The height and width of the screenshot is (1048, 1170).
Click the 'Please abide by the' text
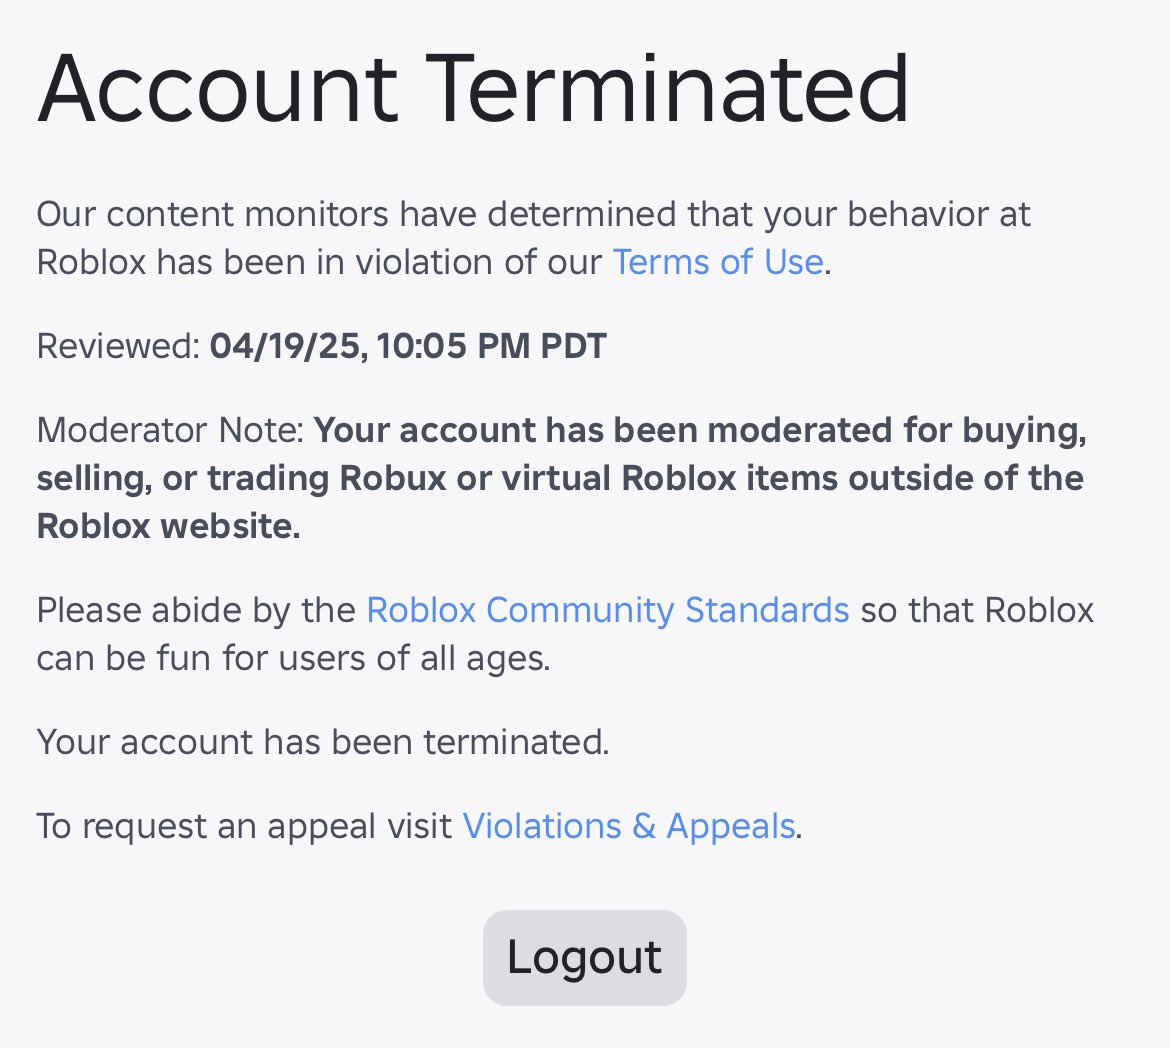point(196,611)
